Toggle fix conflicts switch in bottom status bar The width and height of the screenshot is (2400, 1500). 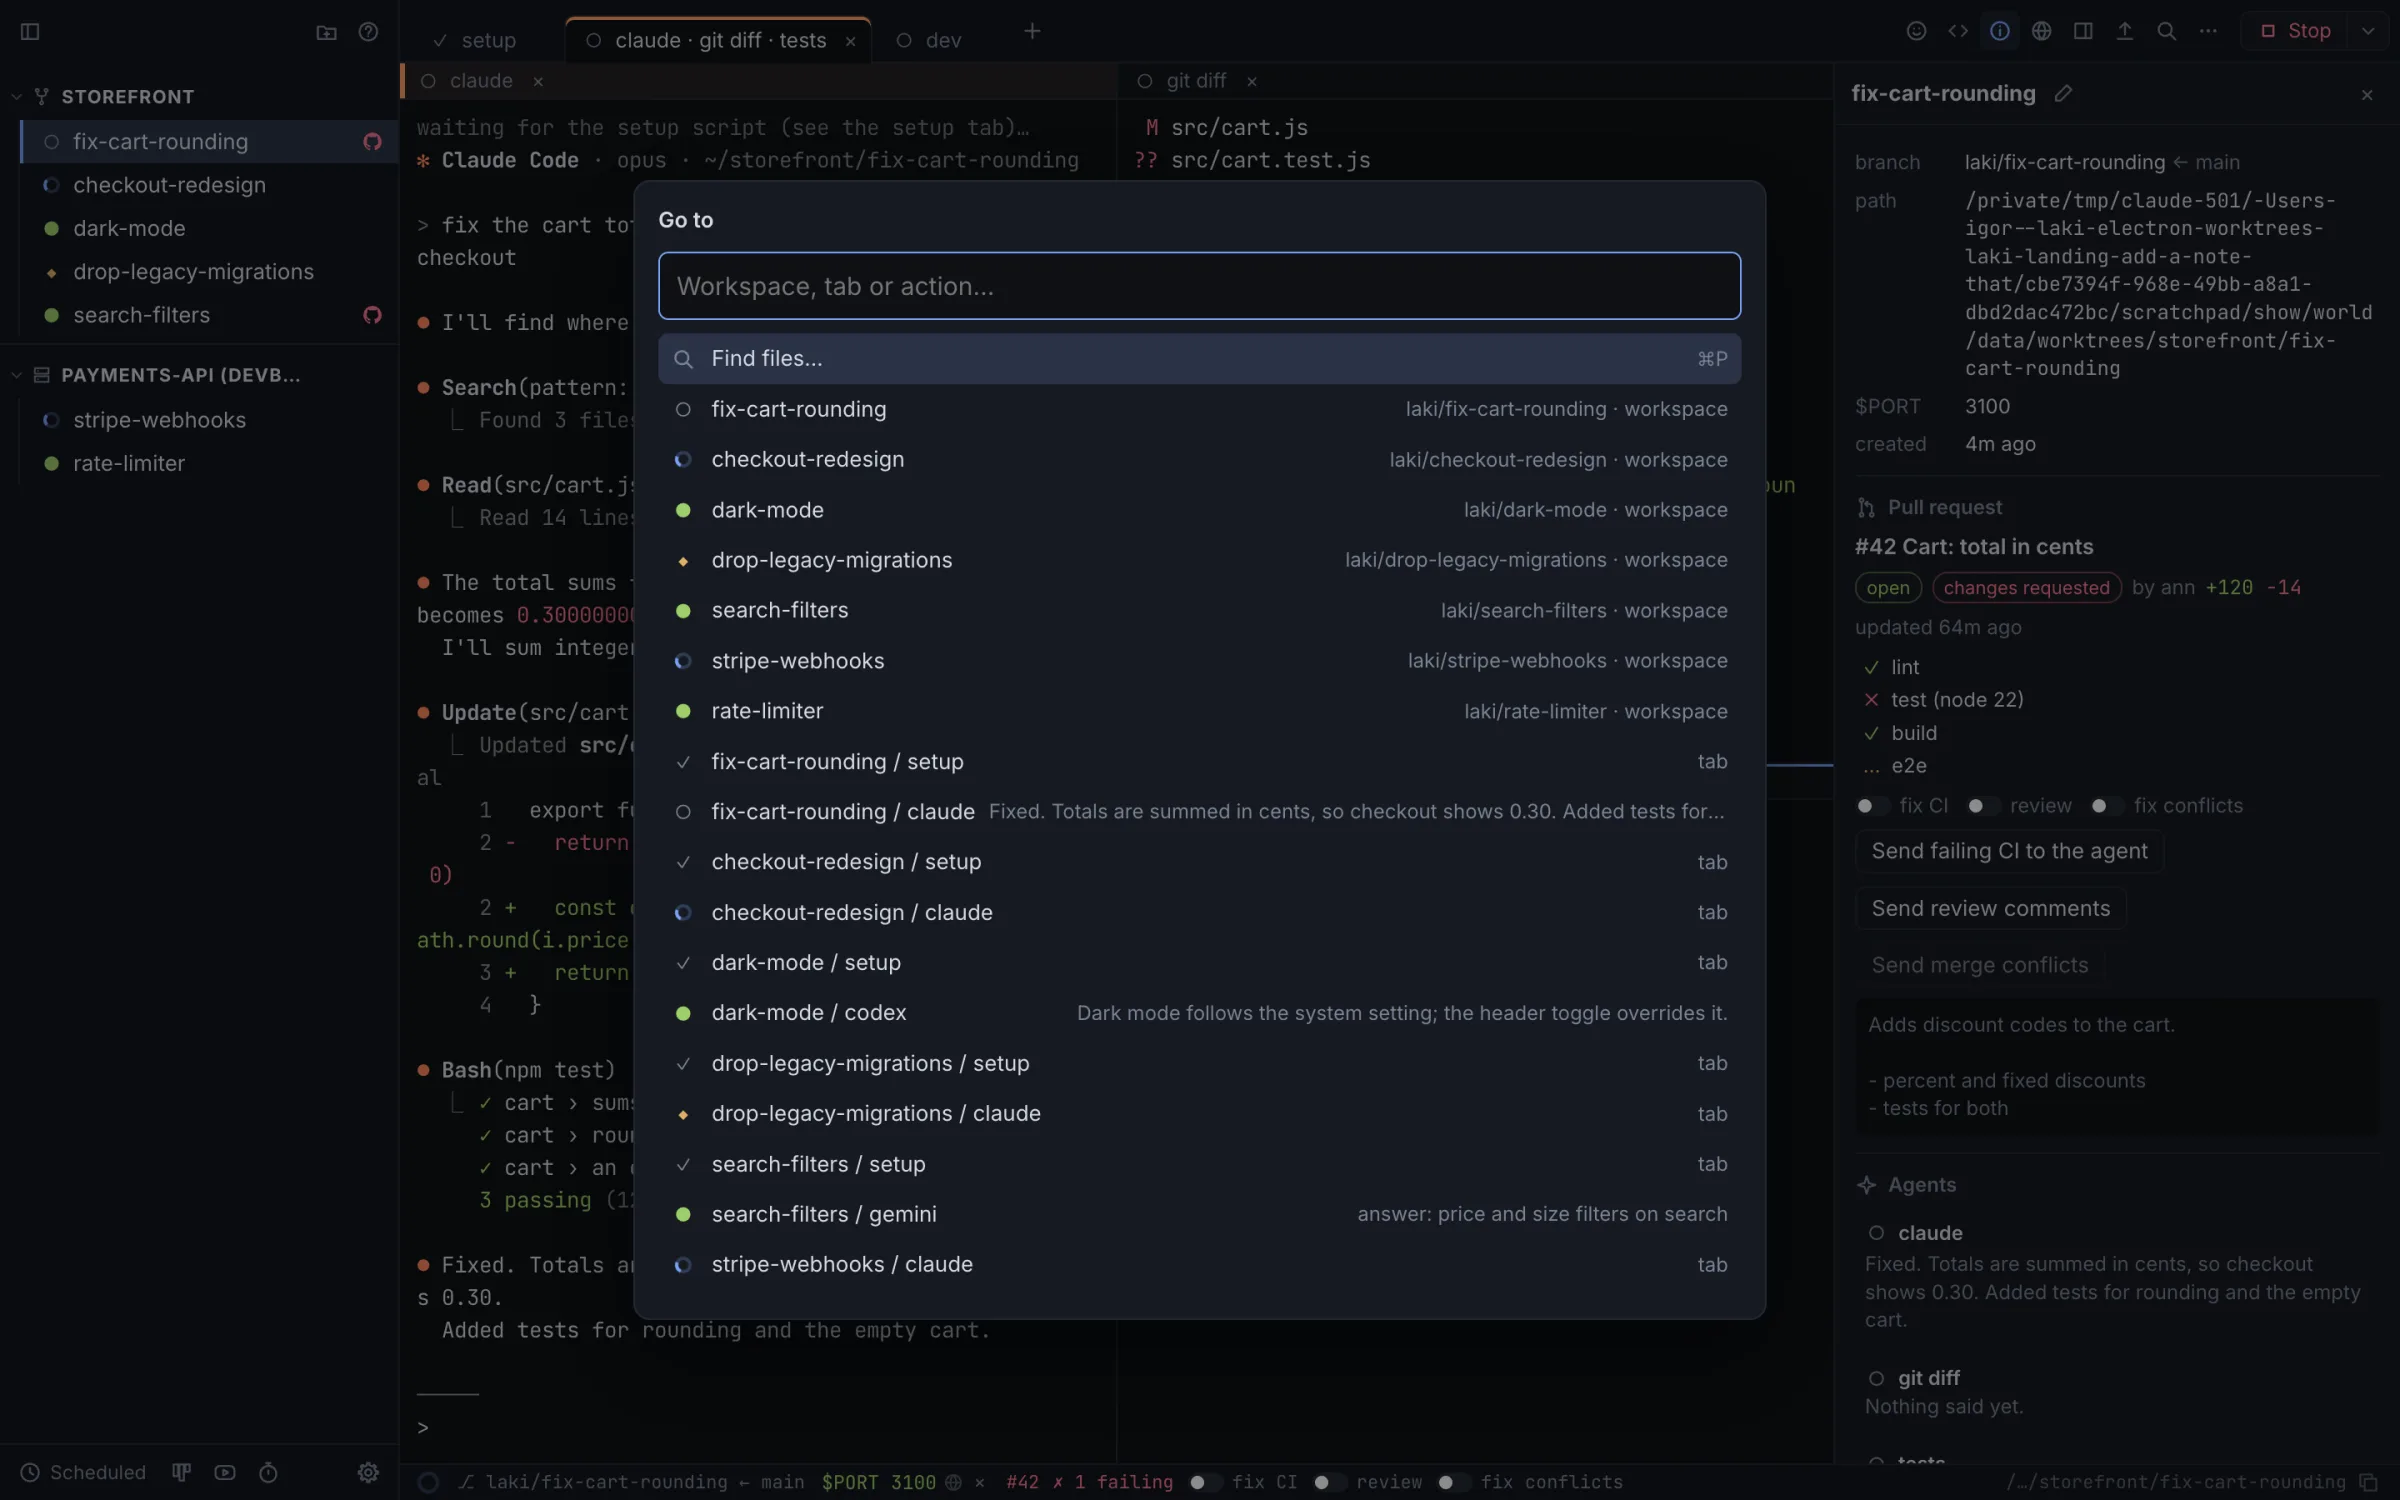(x=1452, y=1482)
